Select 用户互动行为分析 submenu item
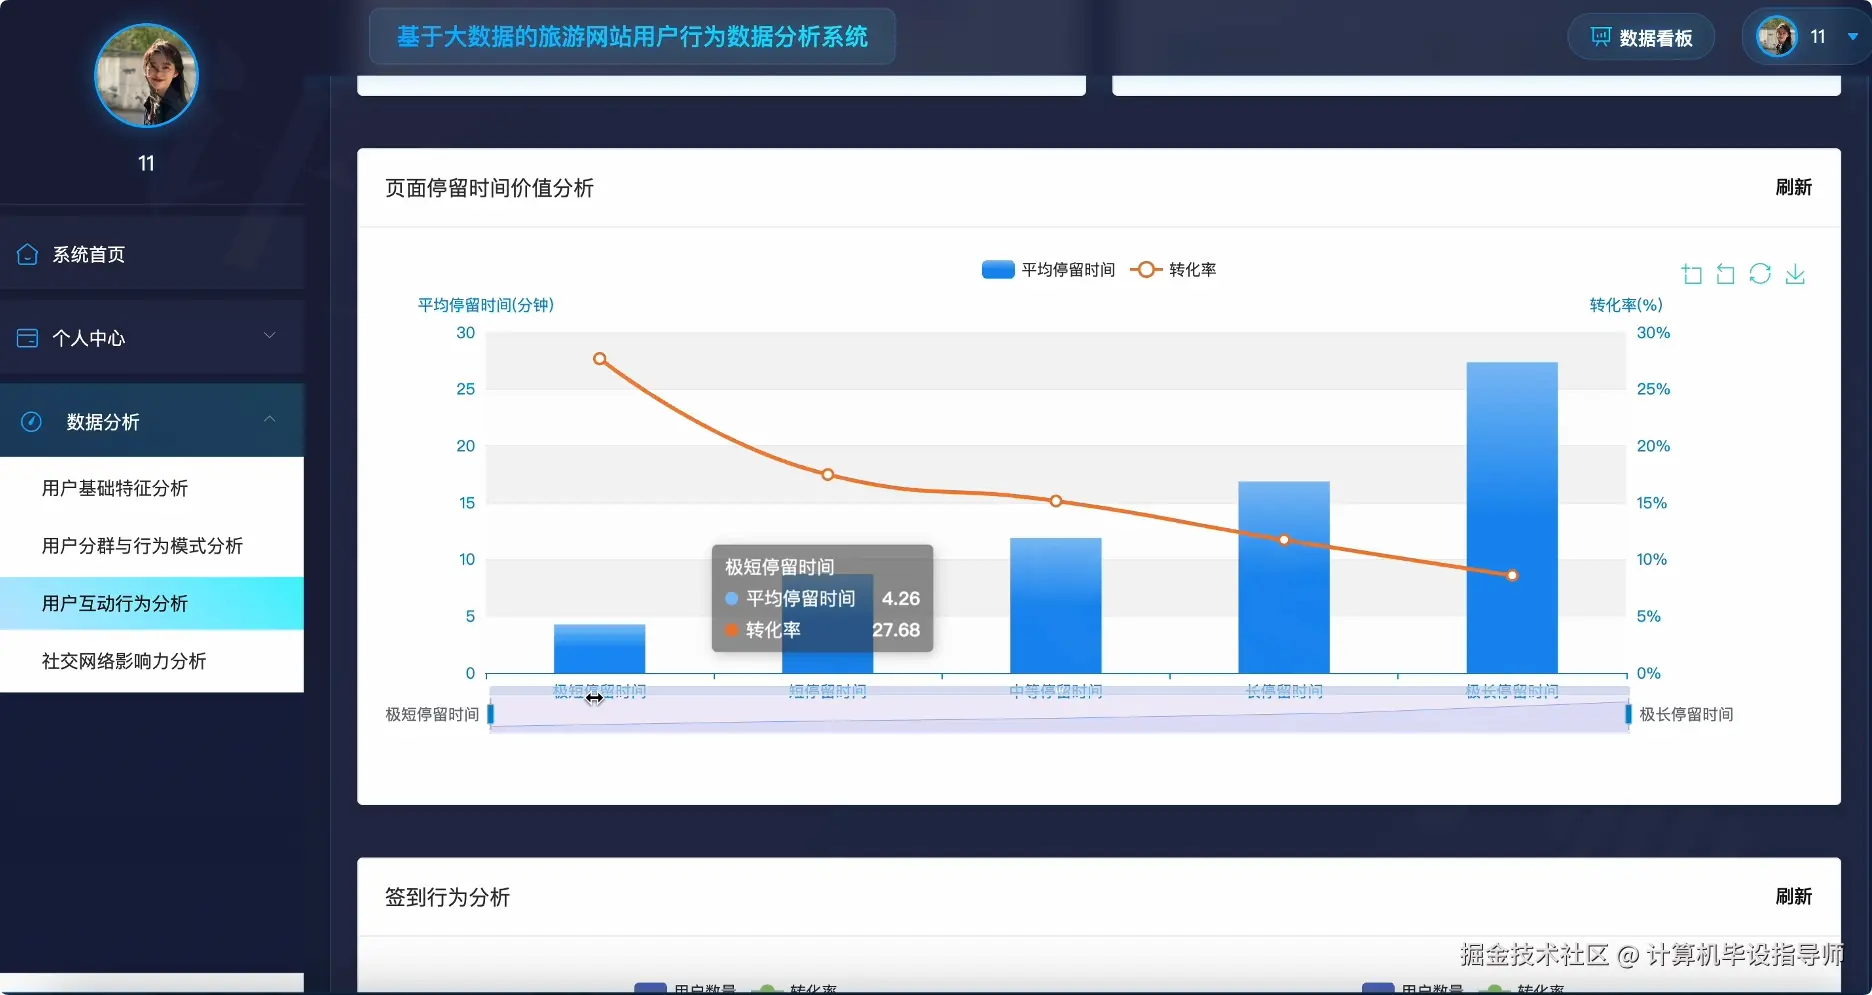 click(152, 603)
